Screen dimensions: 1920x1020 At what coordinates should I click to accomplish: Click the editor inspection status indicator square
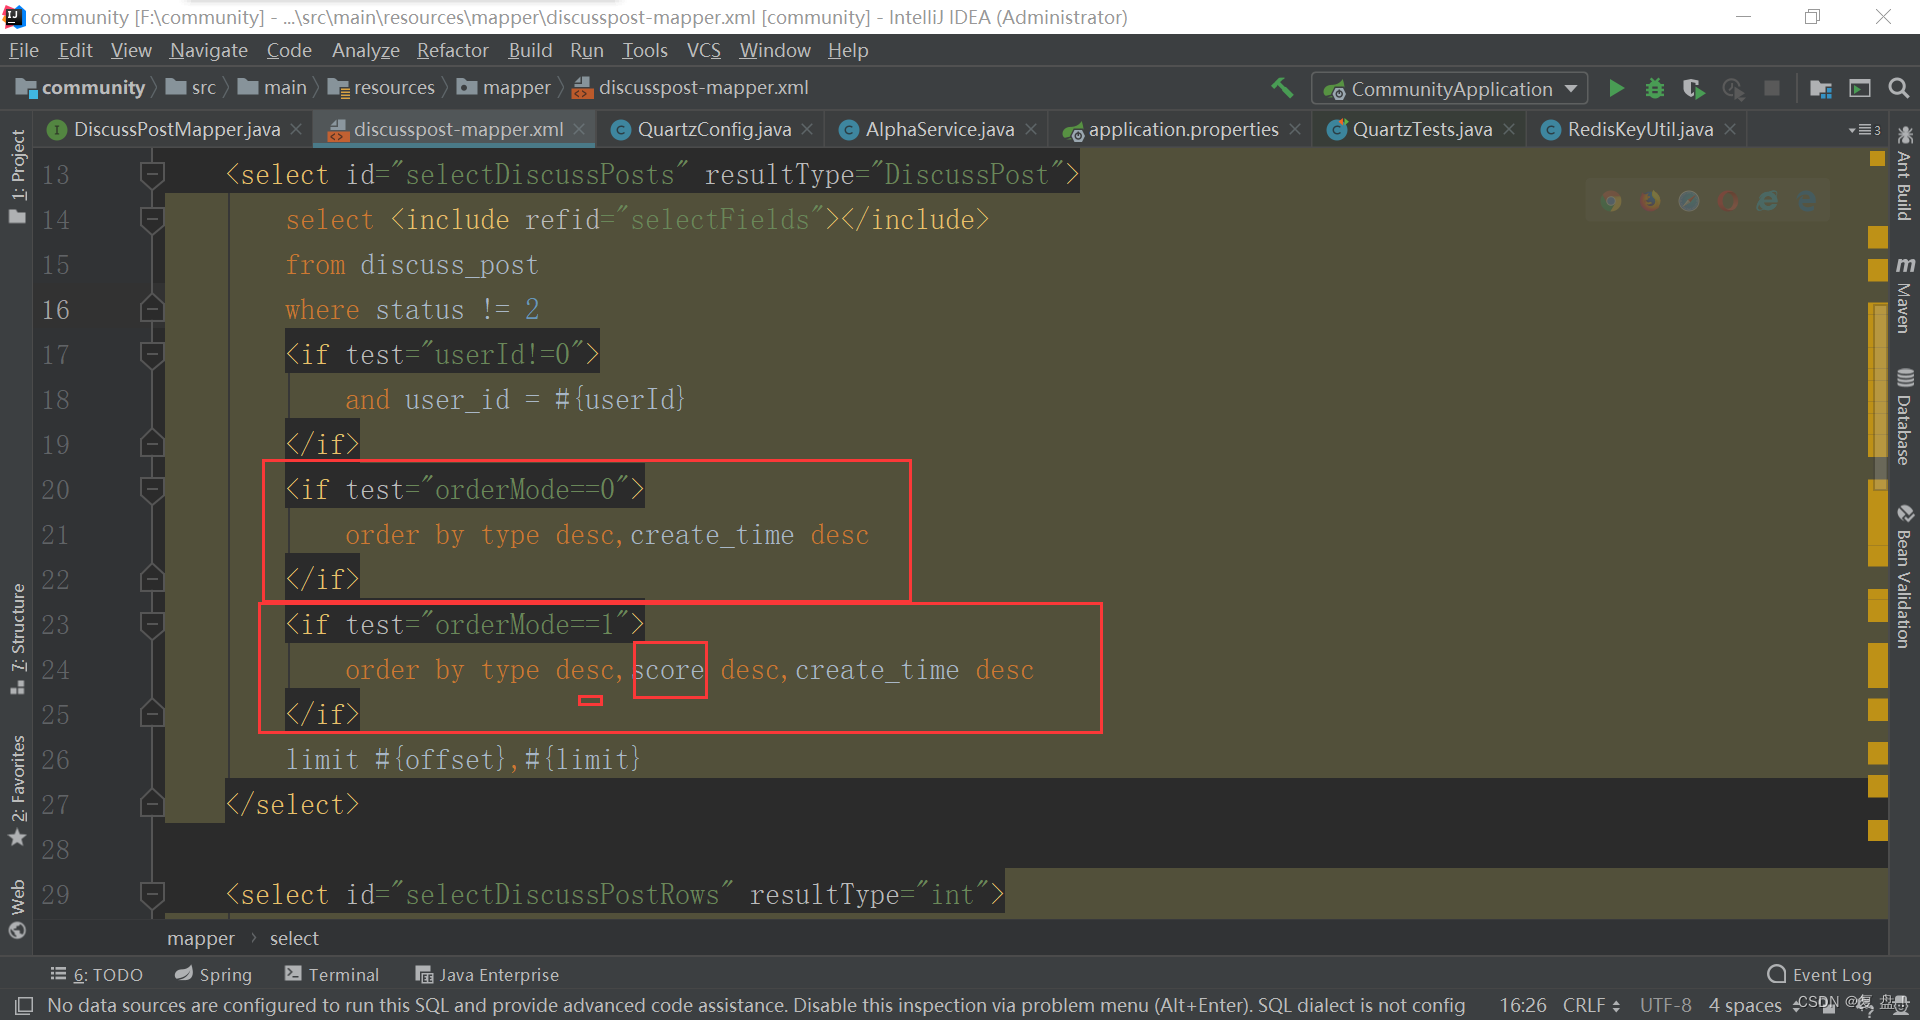point(1877,159)
